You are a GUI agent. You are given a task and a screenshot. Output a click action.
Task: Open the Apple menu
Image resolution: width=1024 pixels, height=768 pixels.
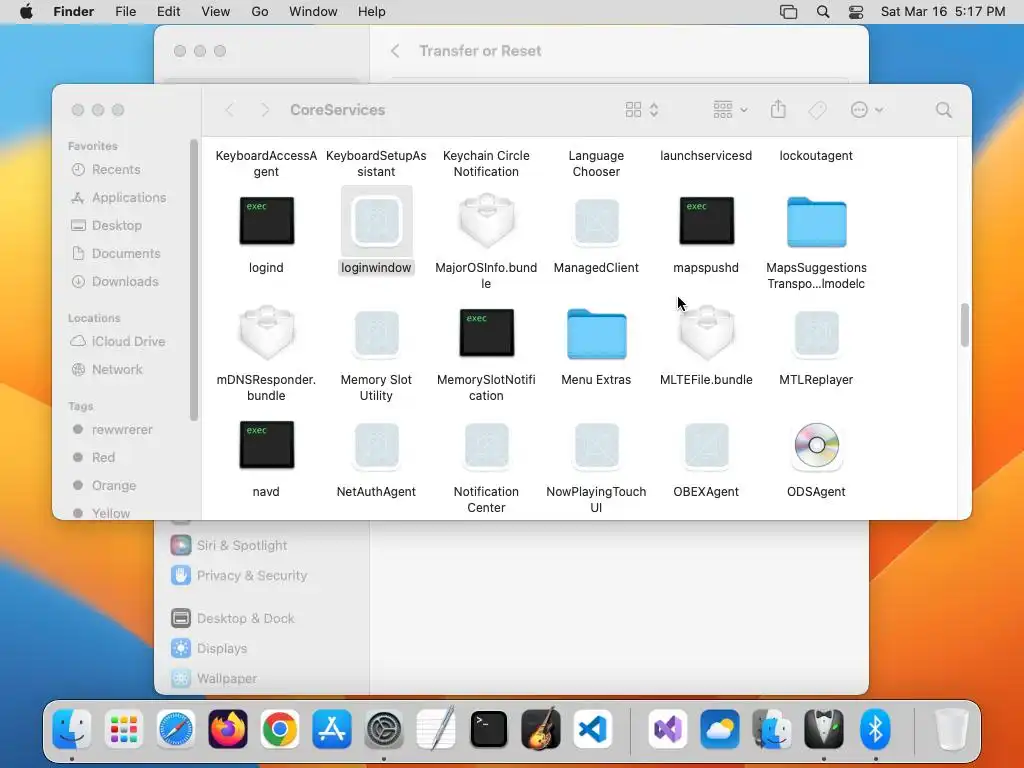coord(26,12)
